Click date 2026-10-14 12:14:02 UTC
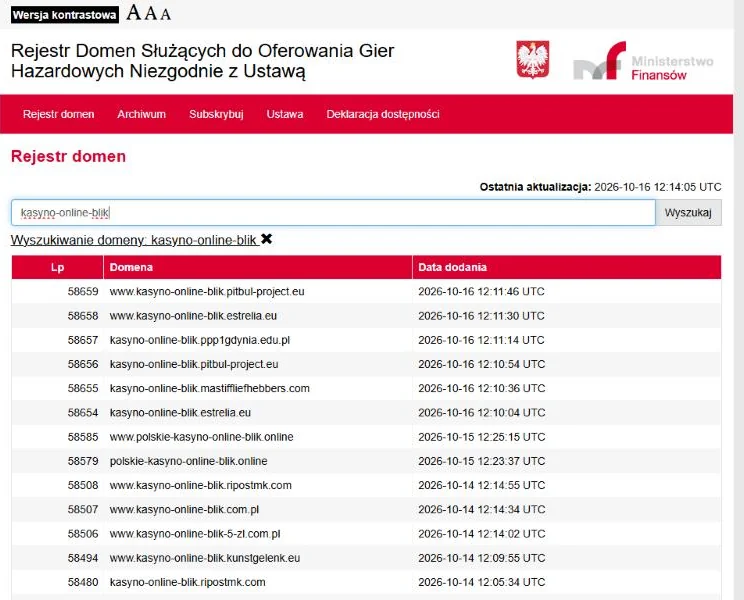Image resolution: width=744 pixels, height=600 pixels. click(482, 534)
